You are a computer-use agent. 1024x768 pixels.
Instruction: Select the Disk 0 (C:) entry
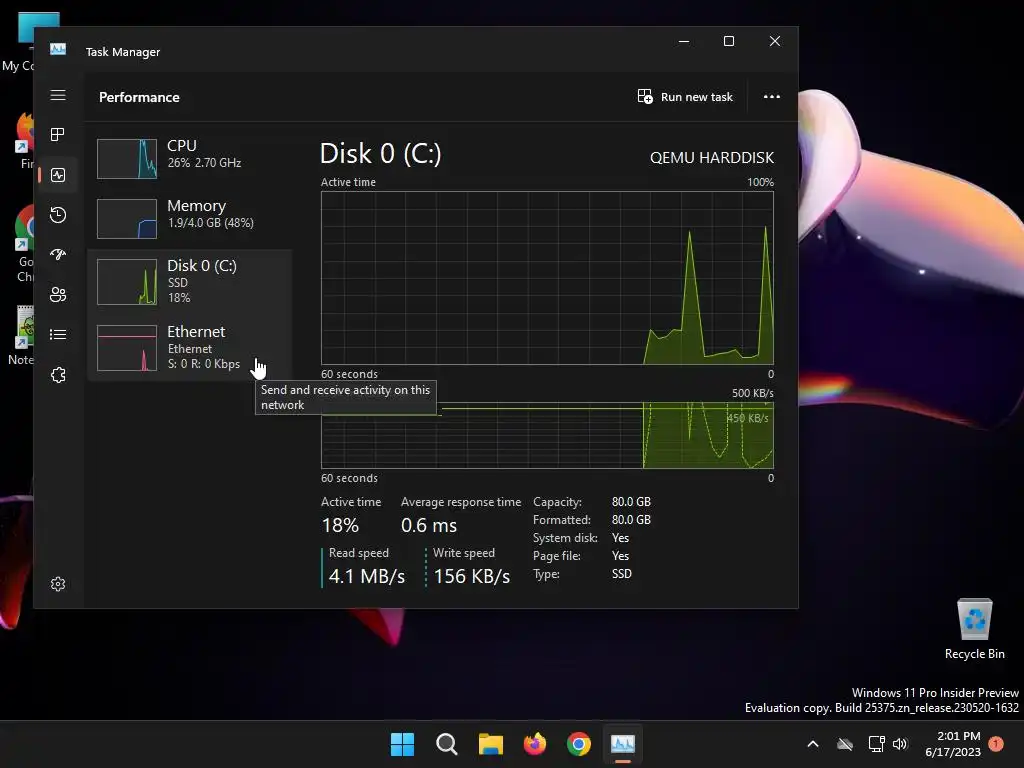click(189, 281)
